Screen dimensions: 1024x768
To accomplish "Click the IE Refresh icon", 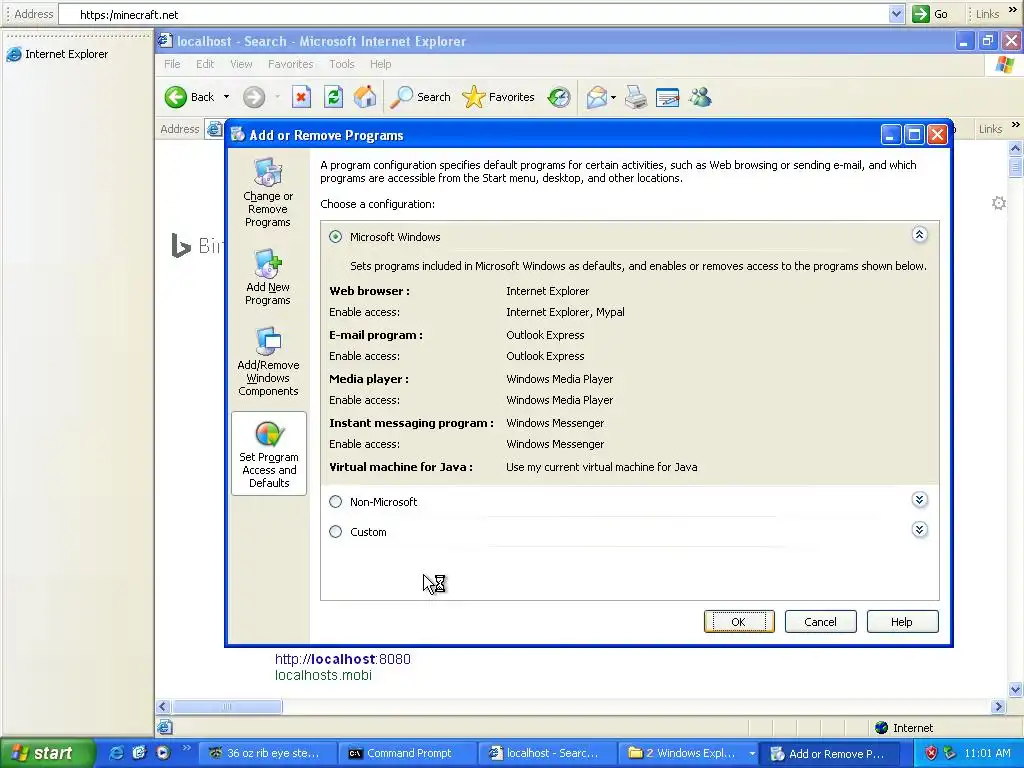I will click(x=333, y=97).
